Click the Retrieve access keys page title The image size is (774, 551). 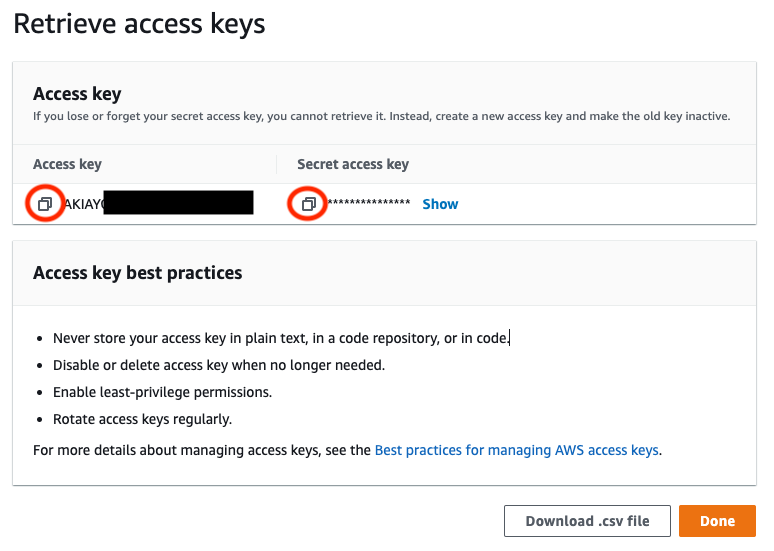click(139, 24)
